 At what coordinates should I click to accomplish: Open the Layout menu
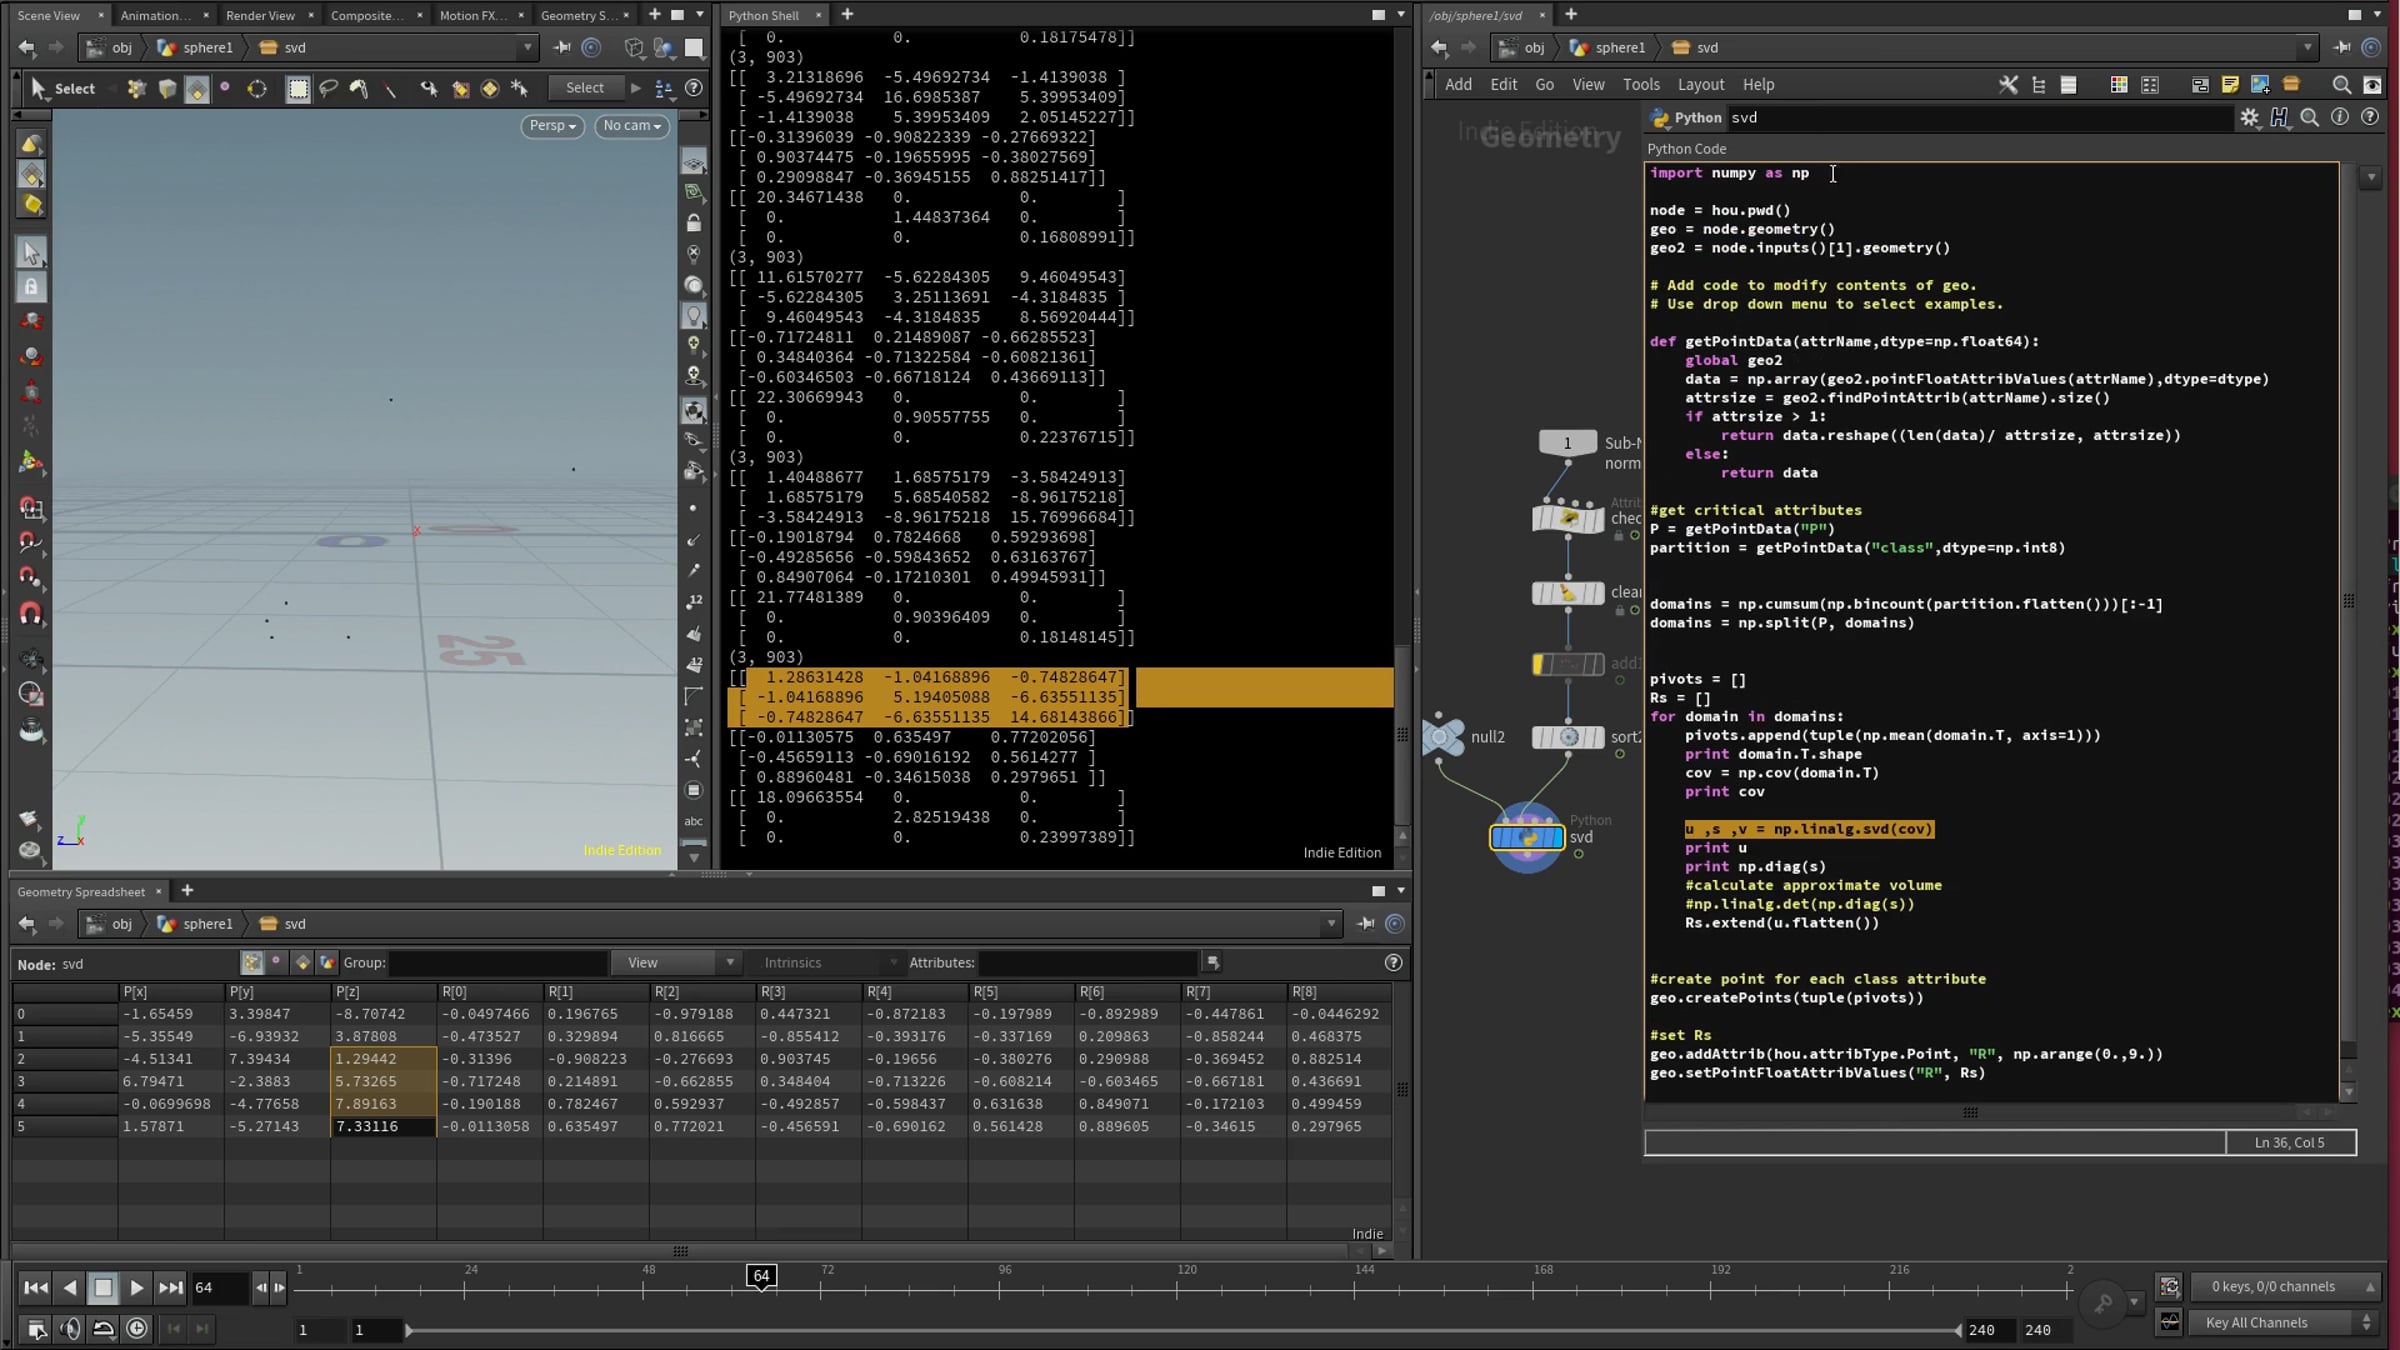tap(1700, 85)
